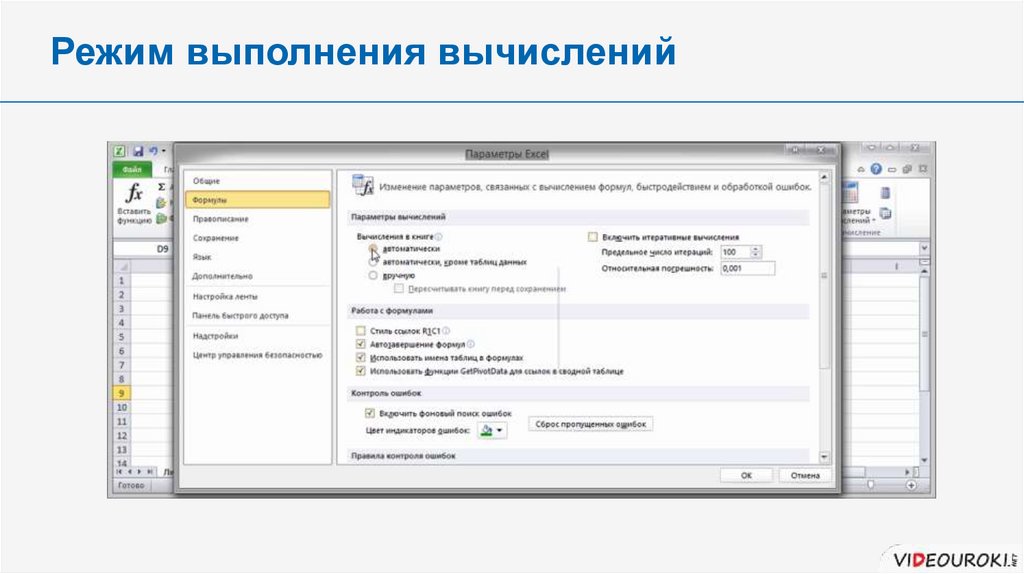Toggle 'Включить фоновый поиск ошибок' checkbox

click(x=370, y=413)
